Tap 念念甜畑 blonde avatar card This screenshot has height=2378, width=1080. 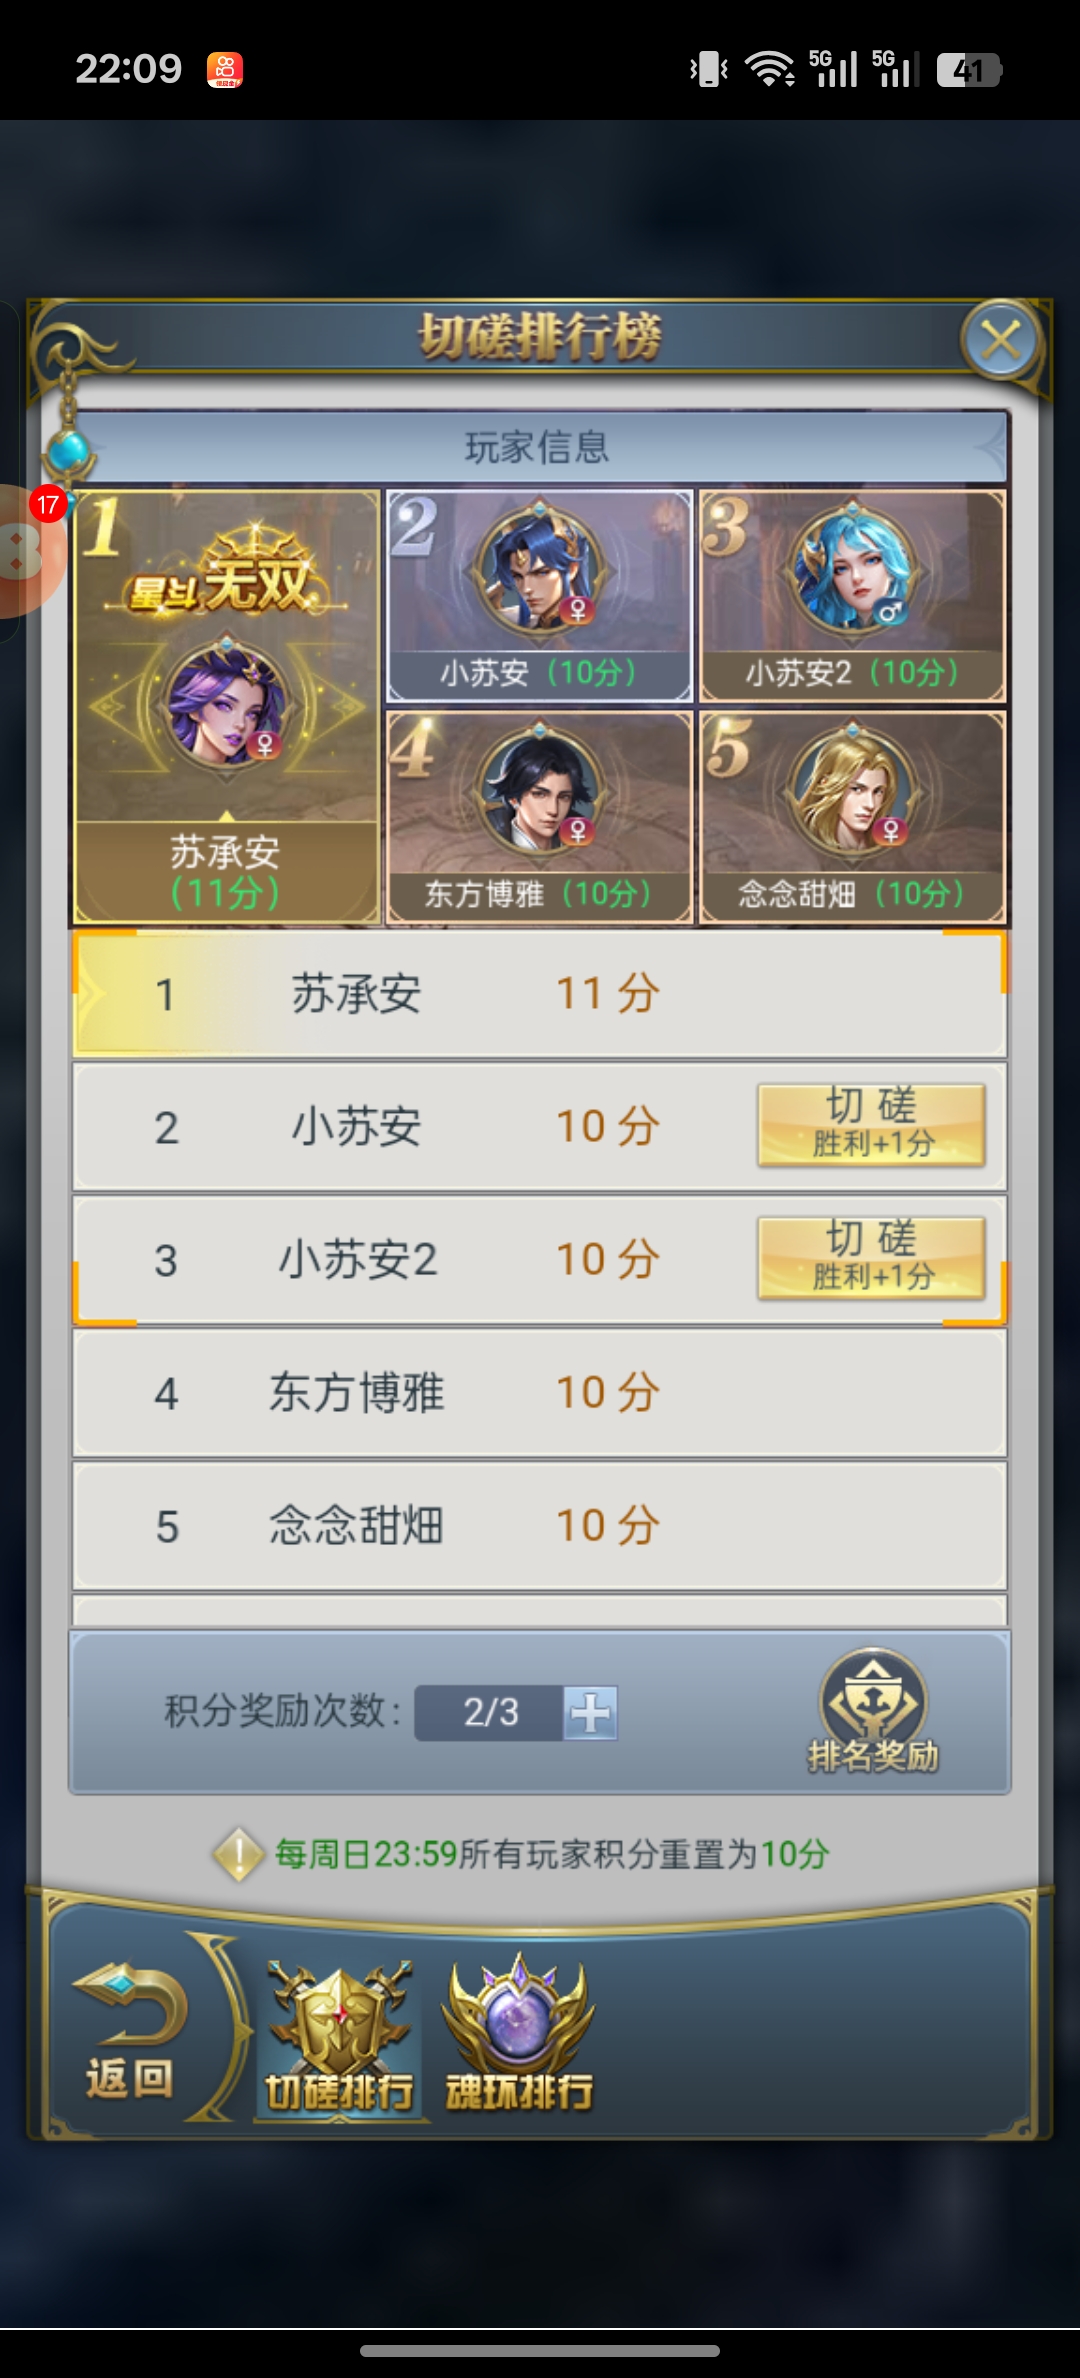point(852,817)
